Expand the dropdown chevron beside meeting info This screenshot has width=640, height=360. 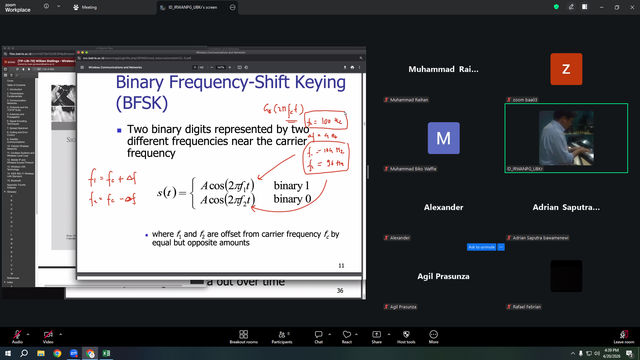(58, 7)
